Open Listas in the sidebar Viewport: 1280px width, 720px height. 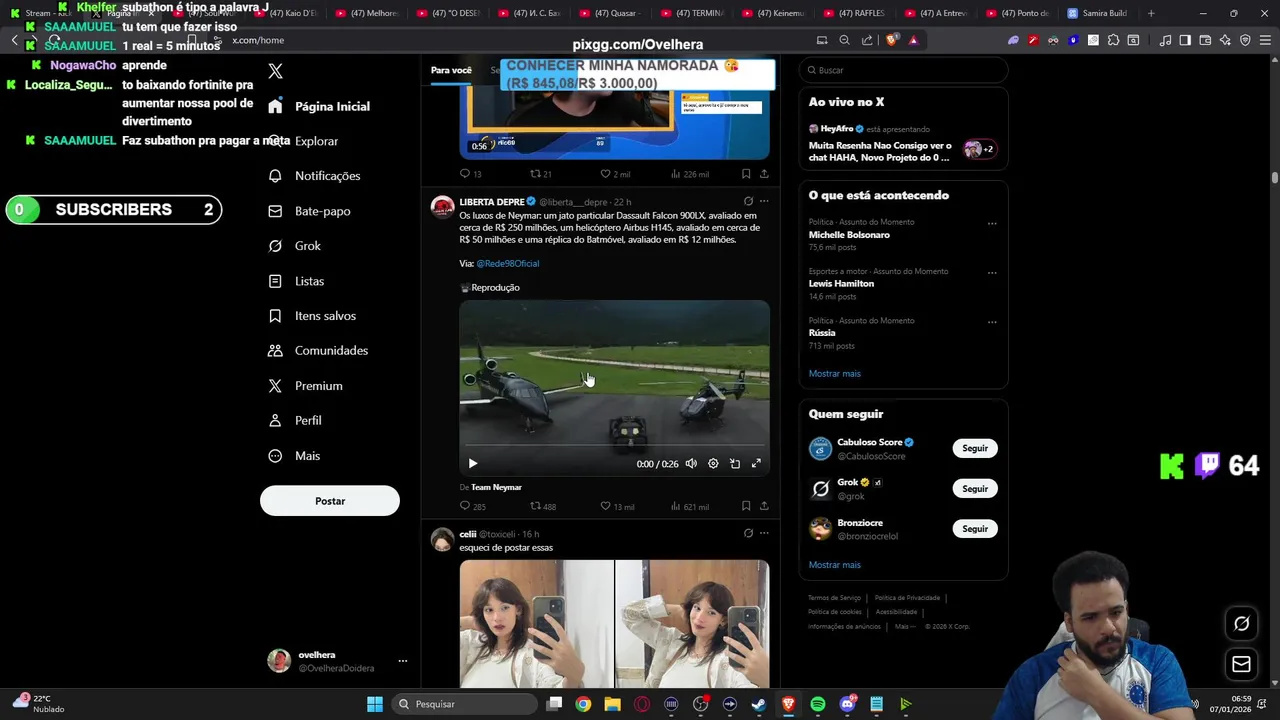297,281
